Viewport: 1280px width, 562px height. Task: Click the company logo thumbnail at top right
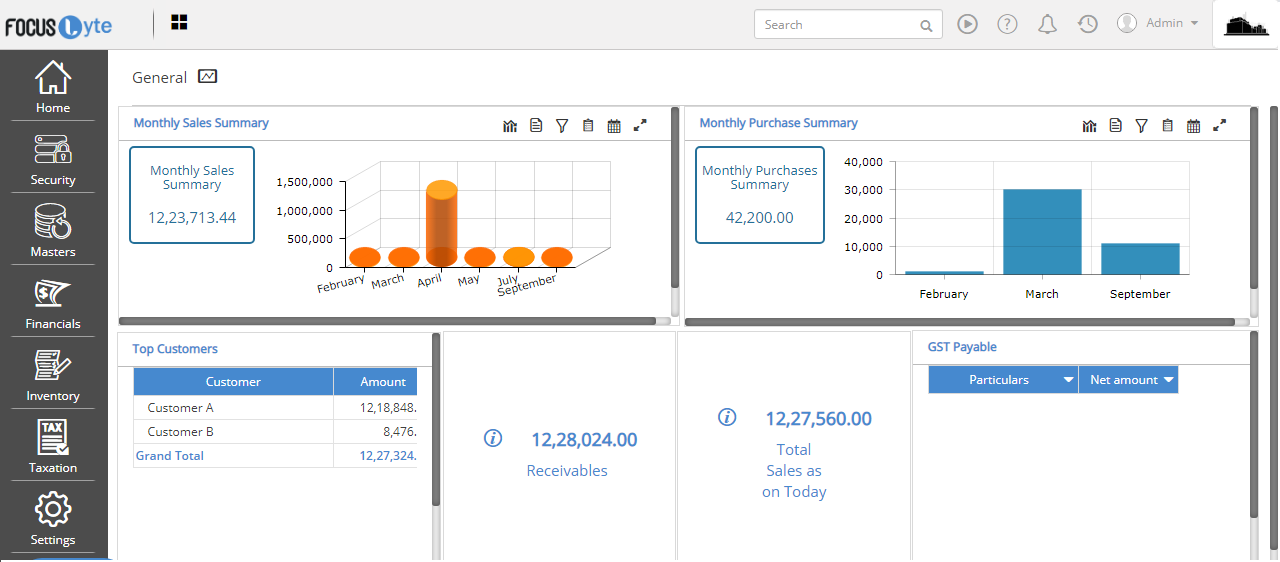pyautogui.click(x=1246, y=25)
